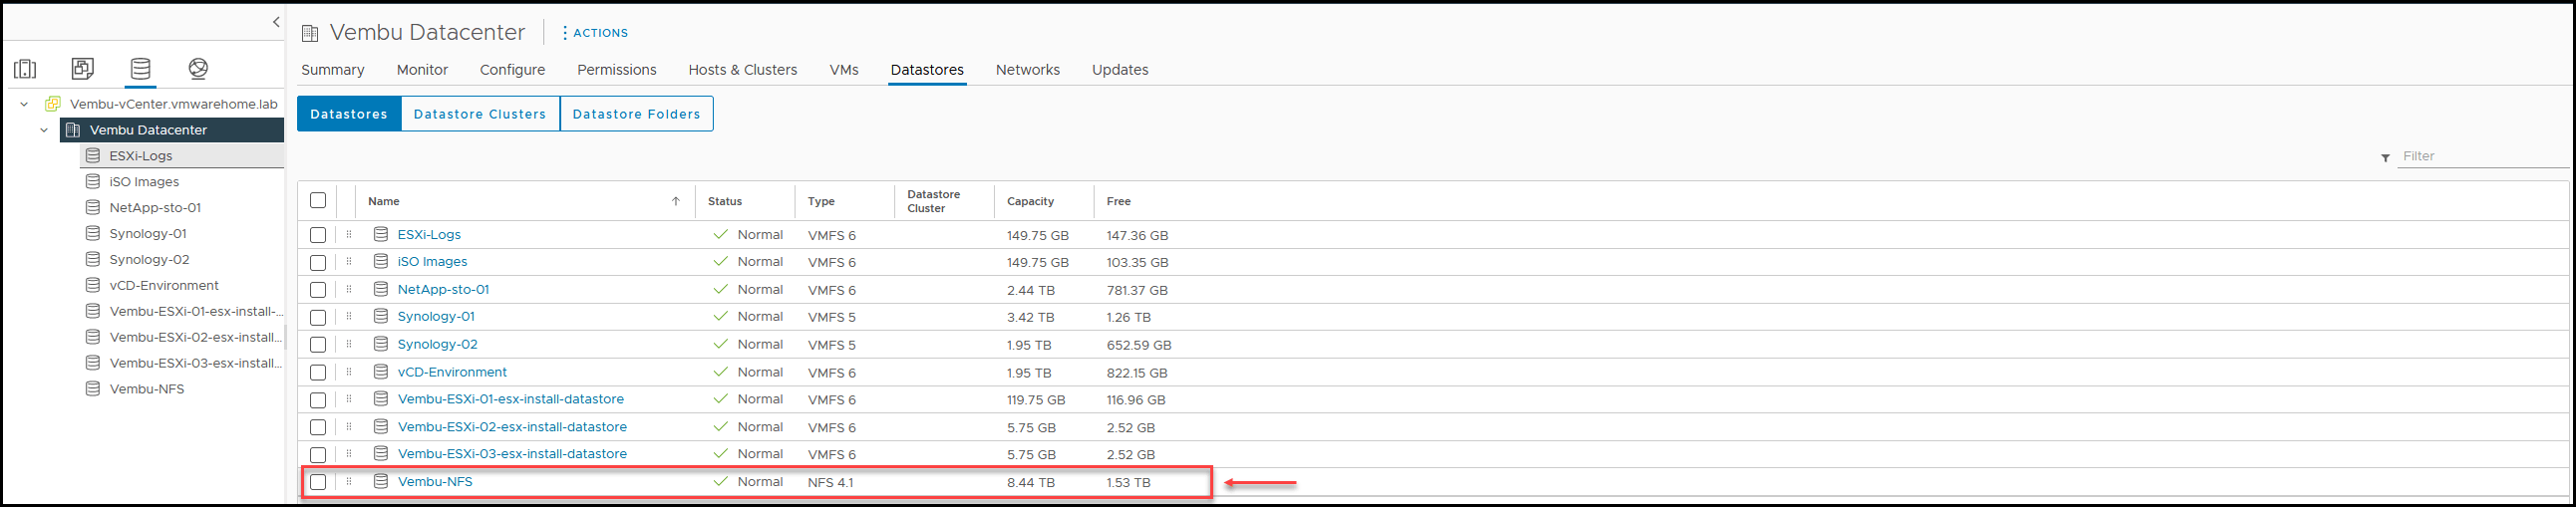Go to the Hosts & Clusters tab
Screen dimensions: 2576x507
click(743, 70)
